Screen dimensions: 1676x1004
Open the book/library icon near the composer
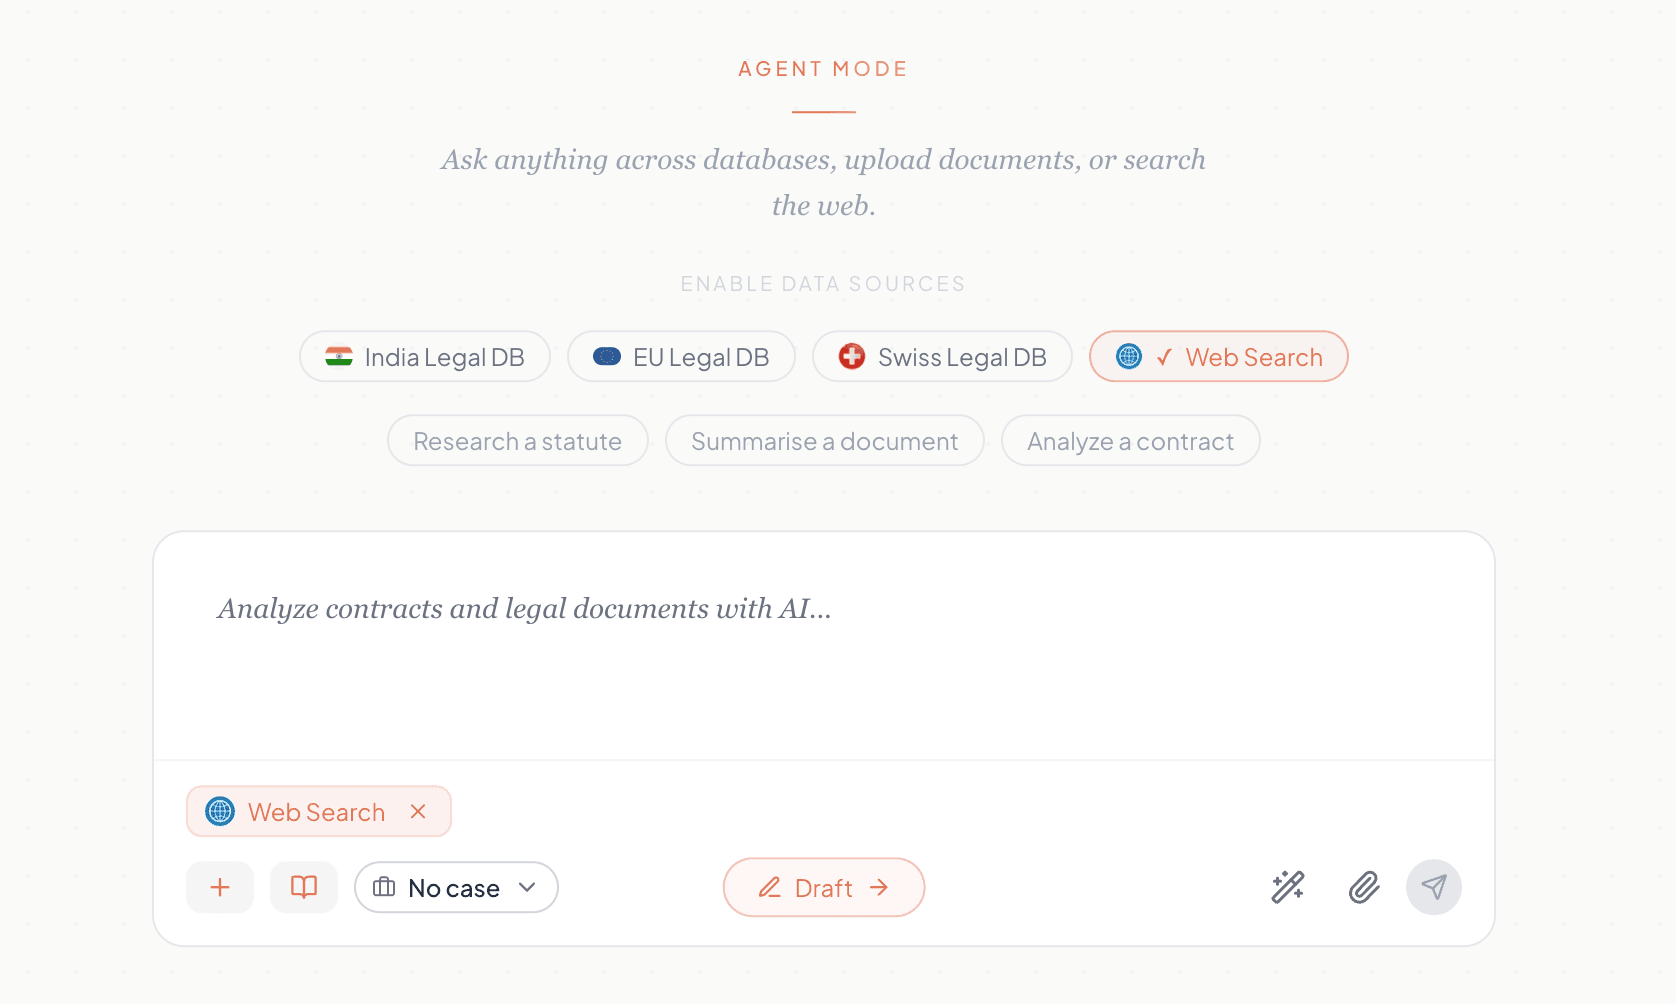(x=303, y=887)
